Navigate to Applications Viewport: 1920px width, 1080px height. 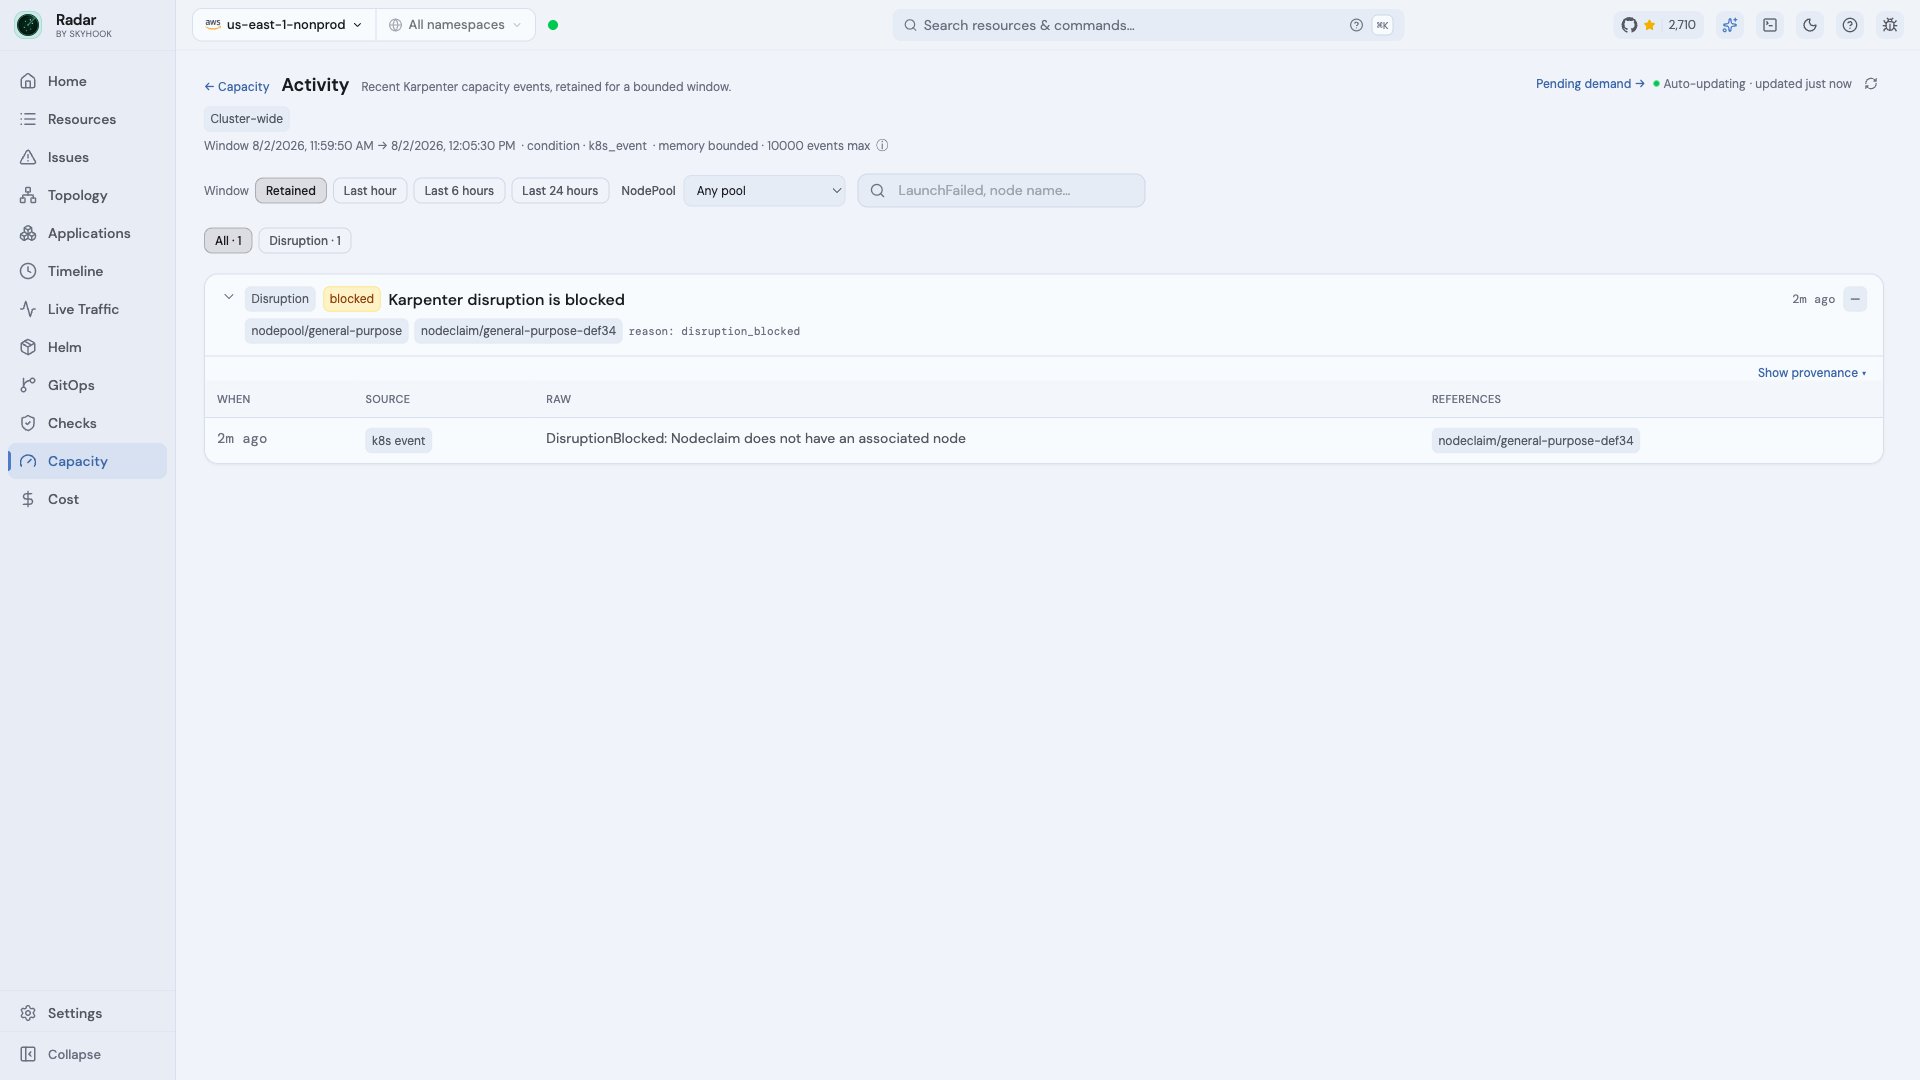click(87, 233)
